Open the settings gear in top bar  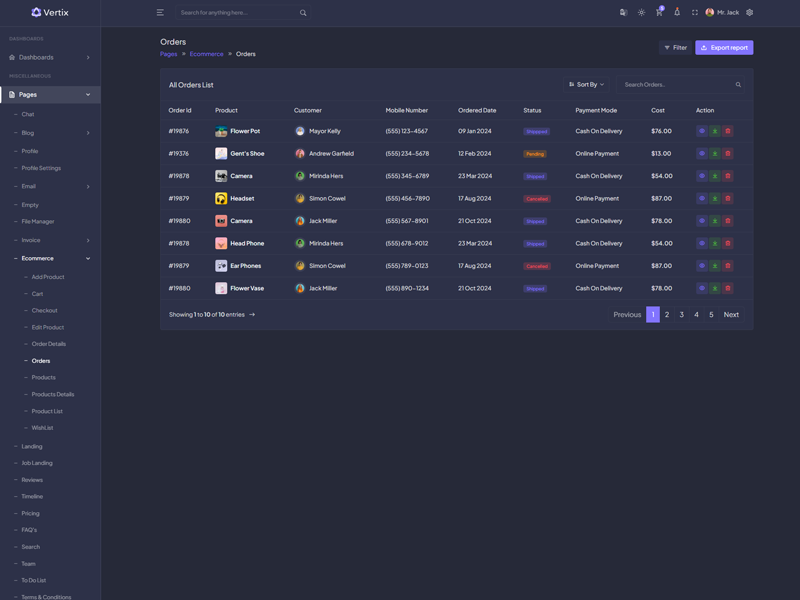(x=750, y=13)
